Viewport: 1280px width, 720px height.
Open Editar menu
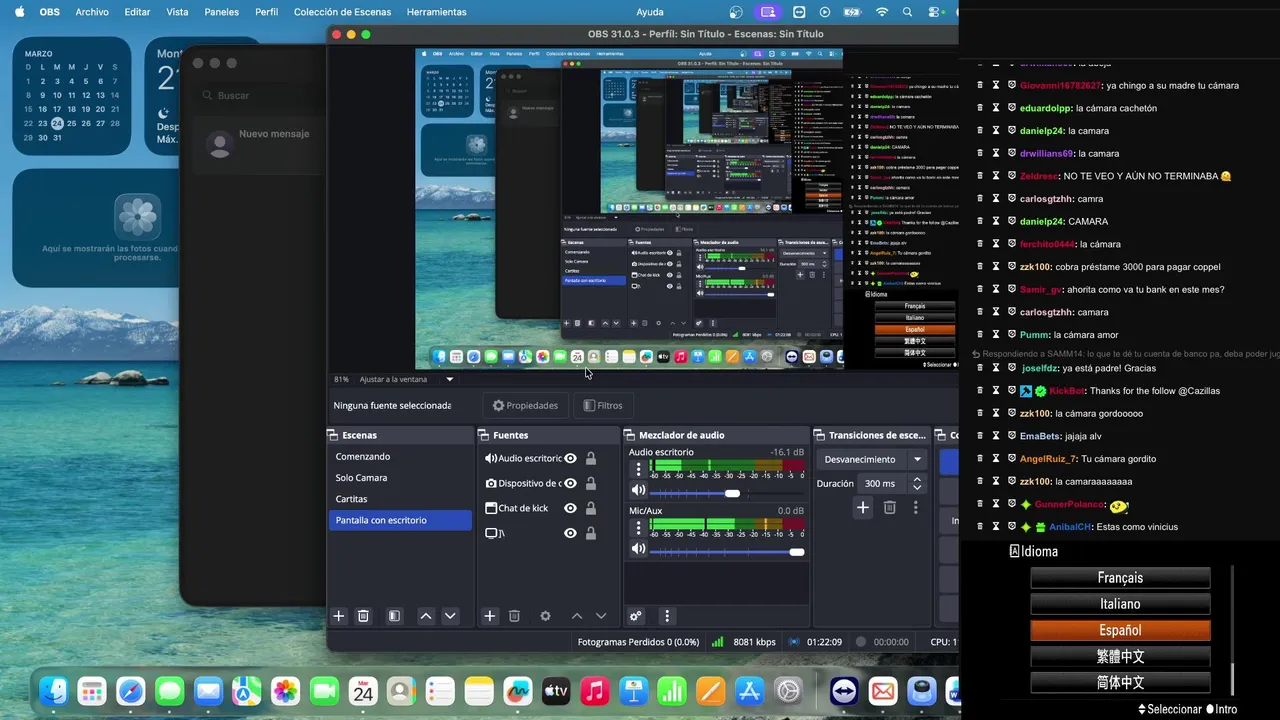137,12
